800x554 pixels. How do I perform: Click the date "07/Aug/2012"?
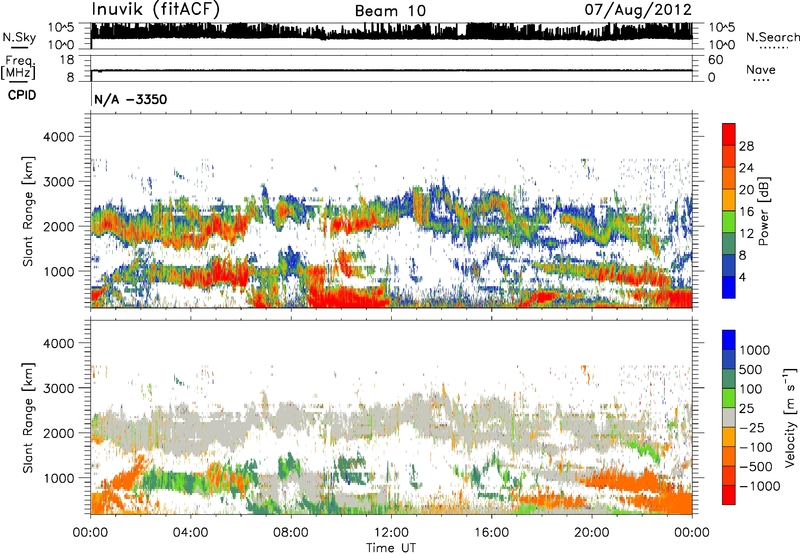638,10
